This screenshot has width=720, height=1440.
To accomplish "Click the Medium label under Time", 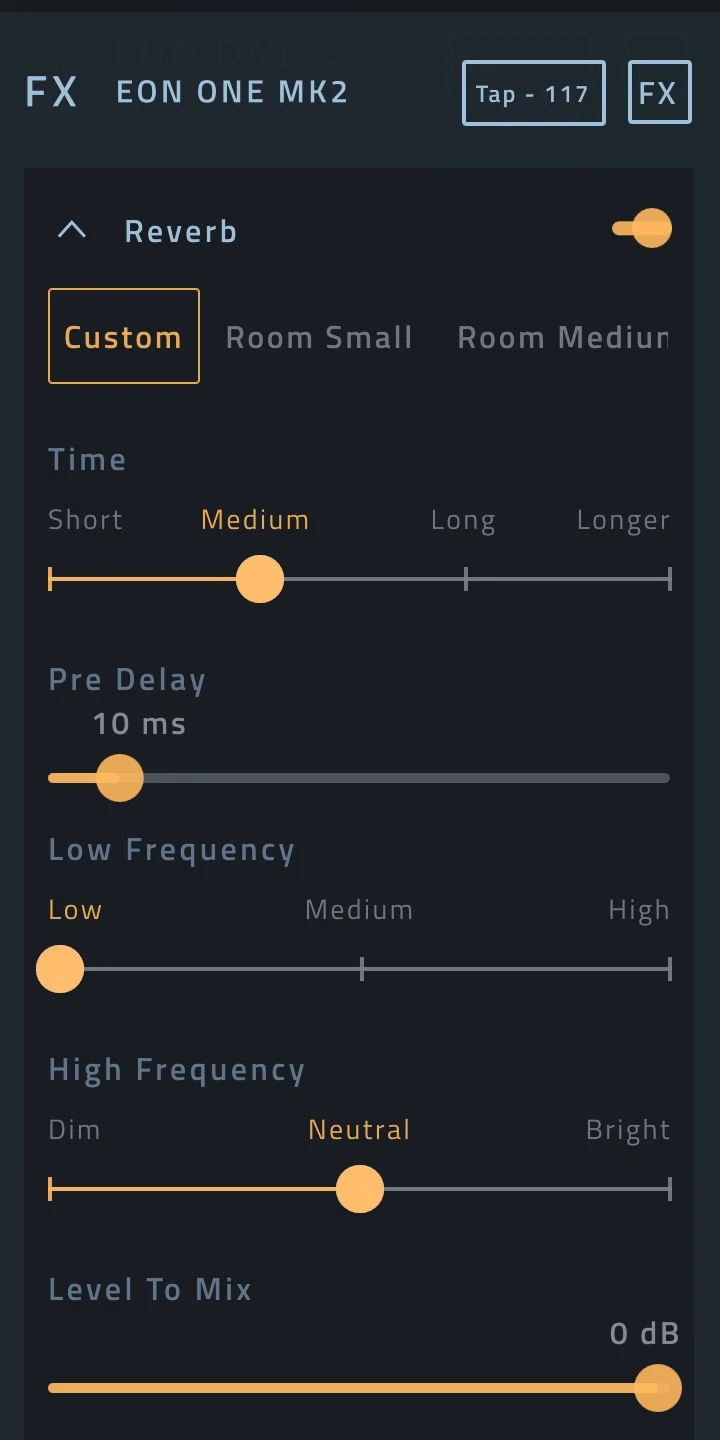I will [254, 519].
